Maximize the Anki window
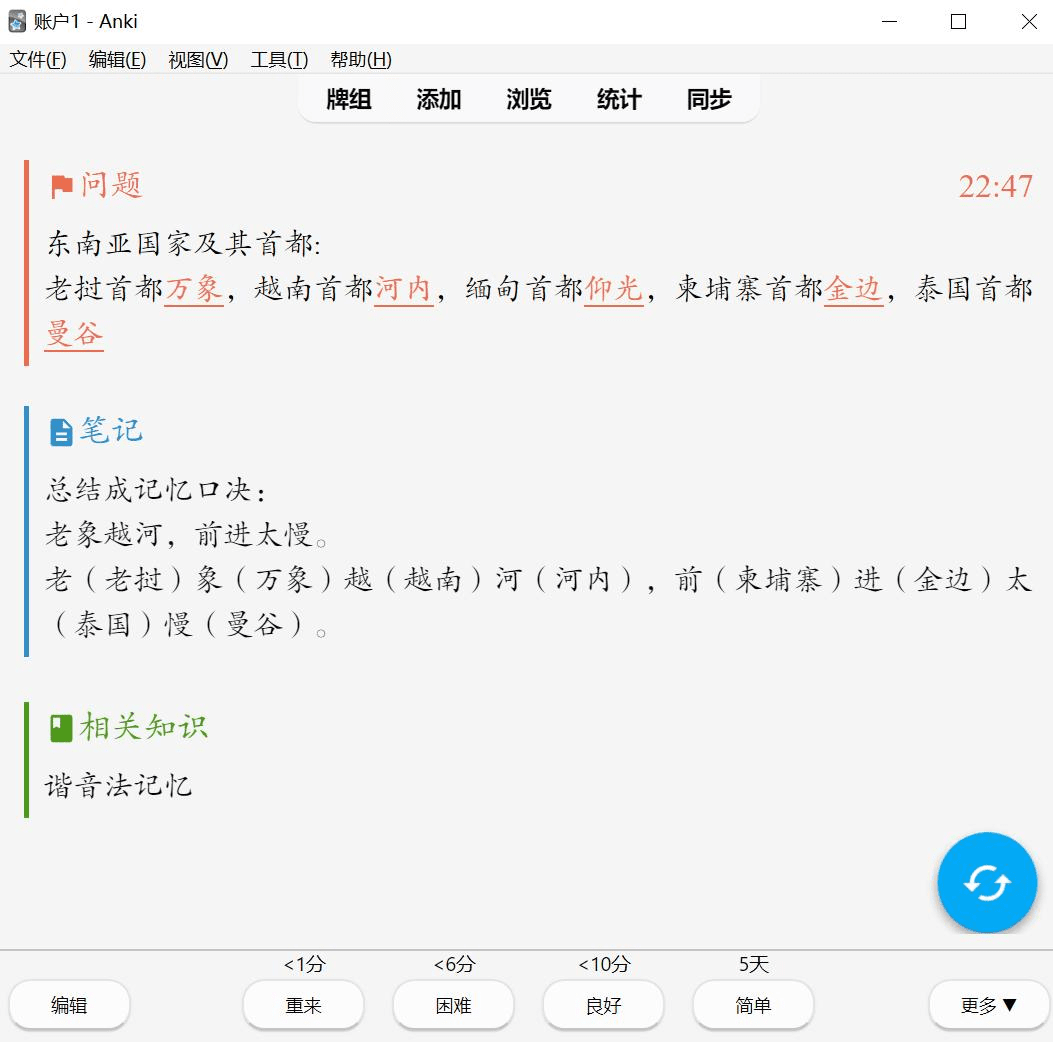Image resolution: width=1053 pixels, height=1042 pixels. pyautogui.click(x=958, y=21)
